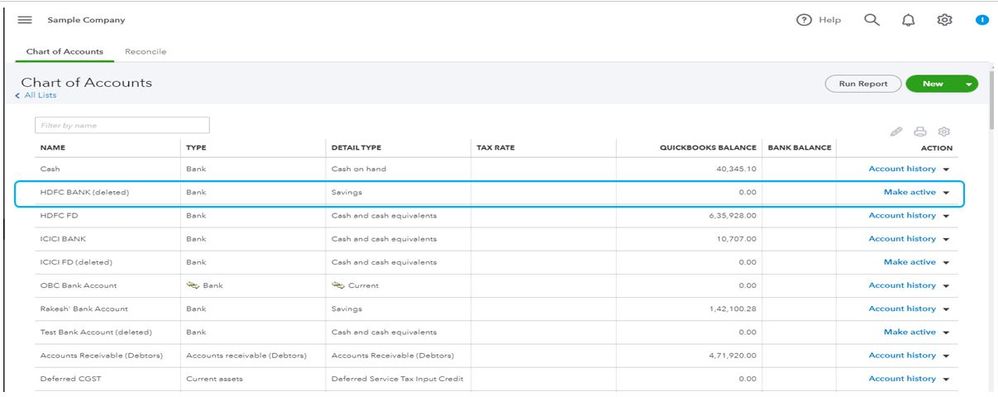The height and width of the screenshot is (397, 998).
Task: Open Account history for OBC Bank Account
Action: point(902,285)
